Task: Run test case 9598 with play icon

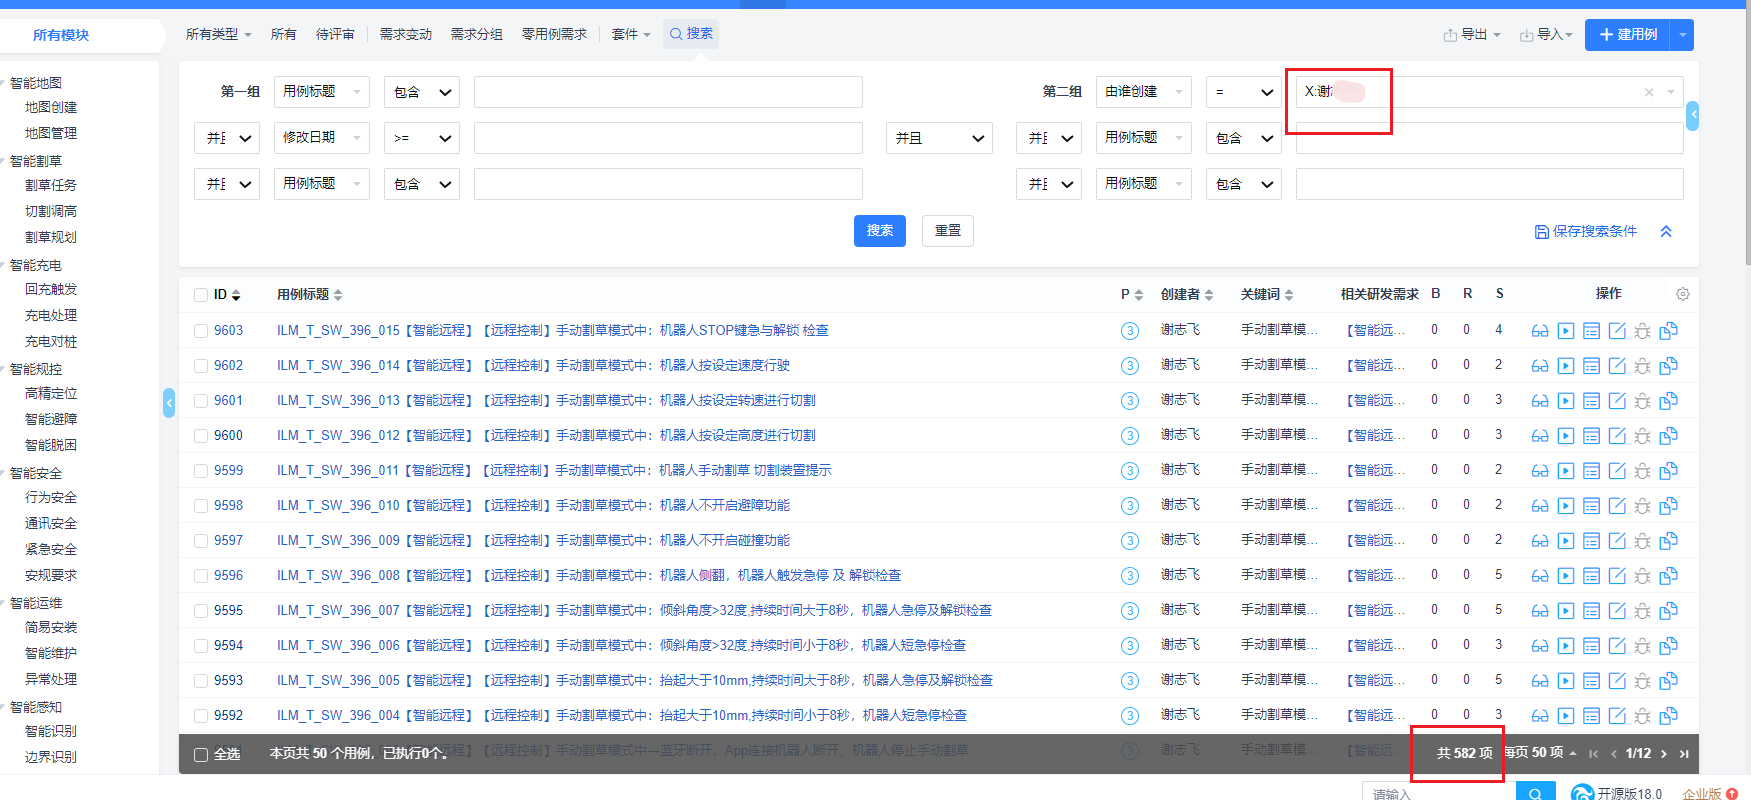Action: coord(1566,506)
